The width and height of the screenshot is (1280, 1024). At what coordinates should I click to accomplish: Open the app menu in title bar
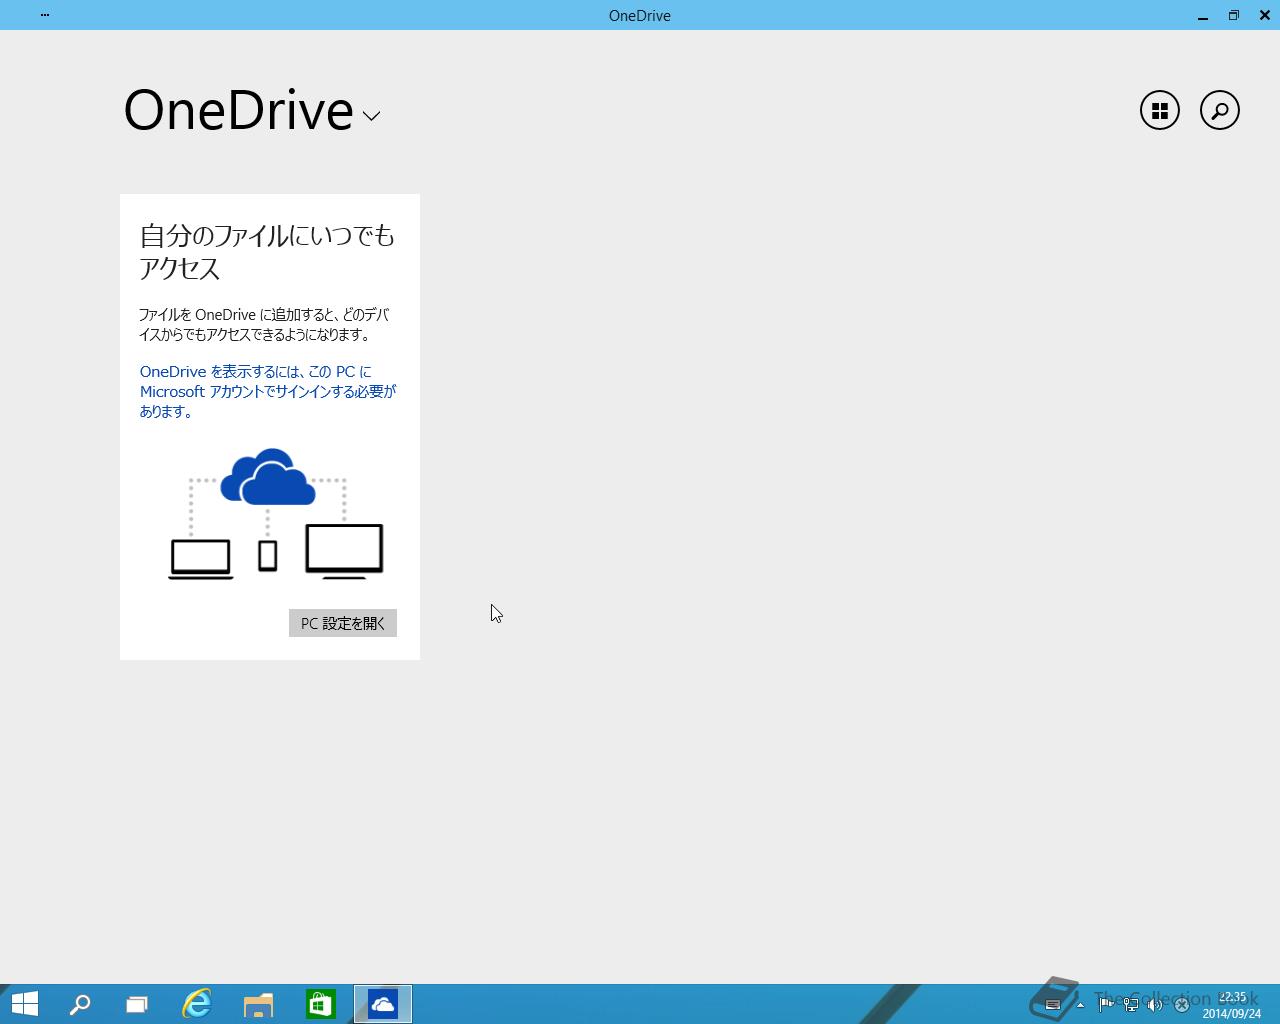click(x=45, y=15)
